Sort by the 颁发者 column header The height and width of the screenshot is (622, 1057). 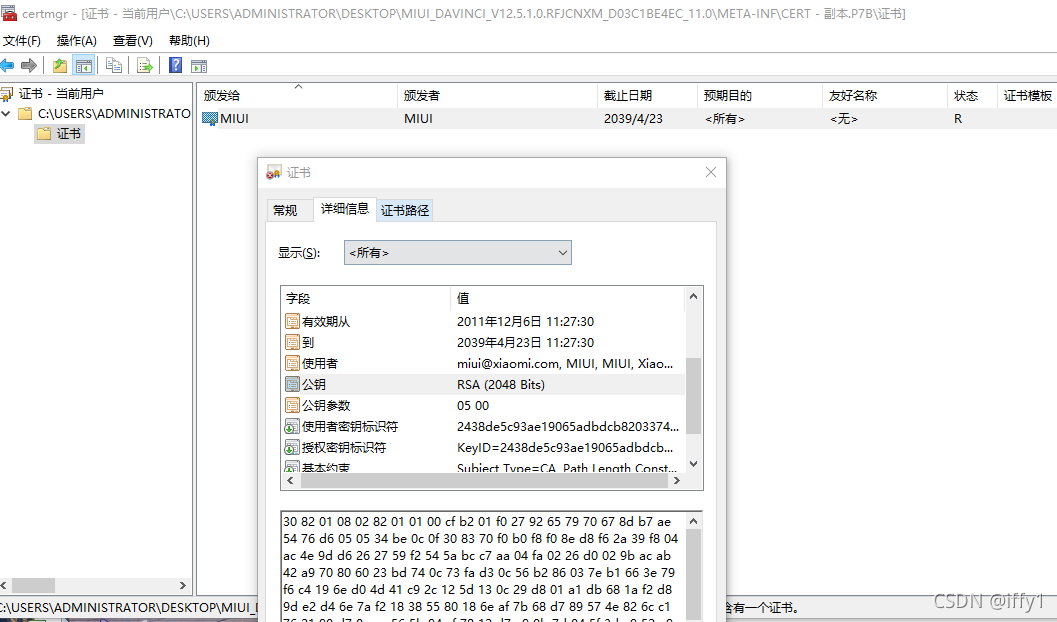(497, 95)
